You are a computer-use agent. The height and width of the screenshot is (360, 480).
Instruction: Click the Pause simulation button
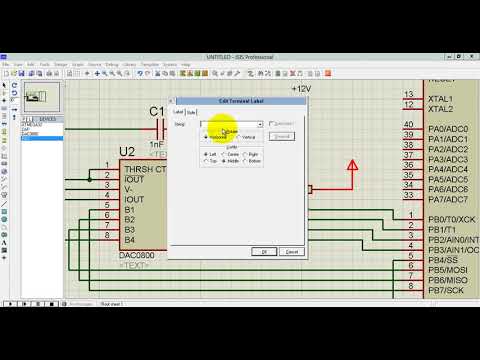click(x=38, y=304)
